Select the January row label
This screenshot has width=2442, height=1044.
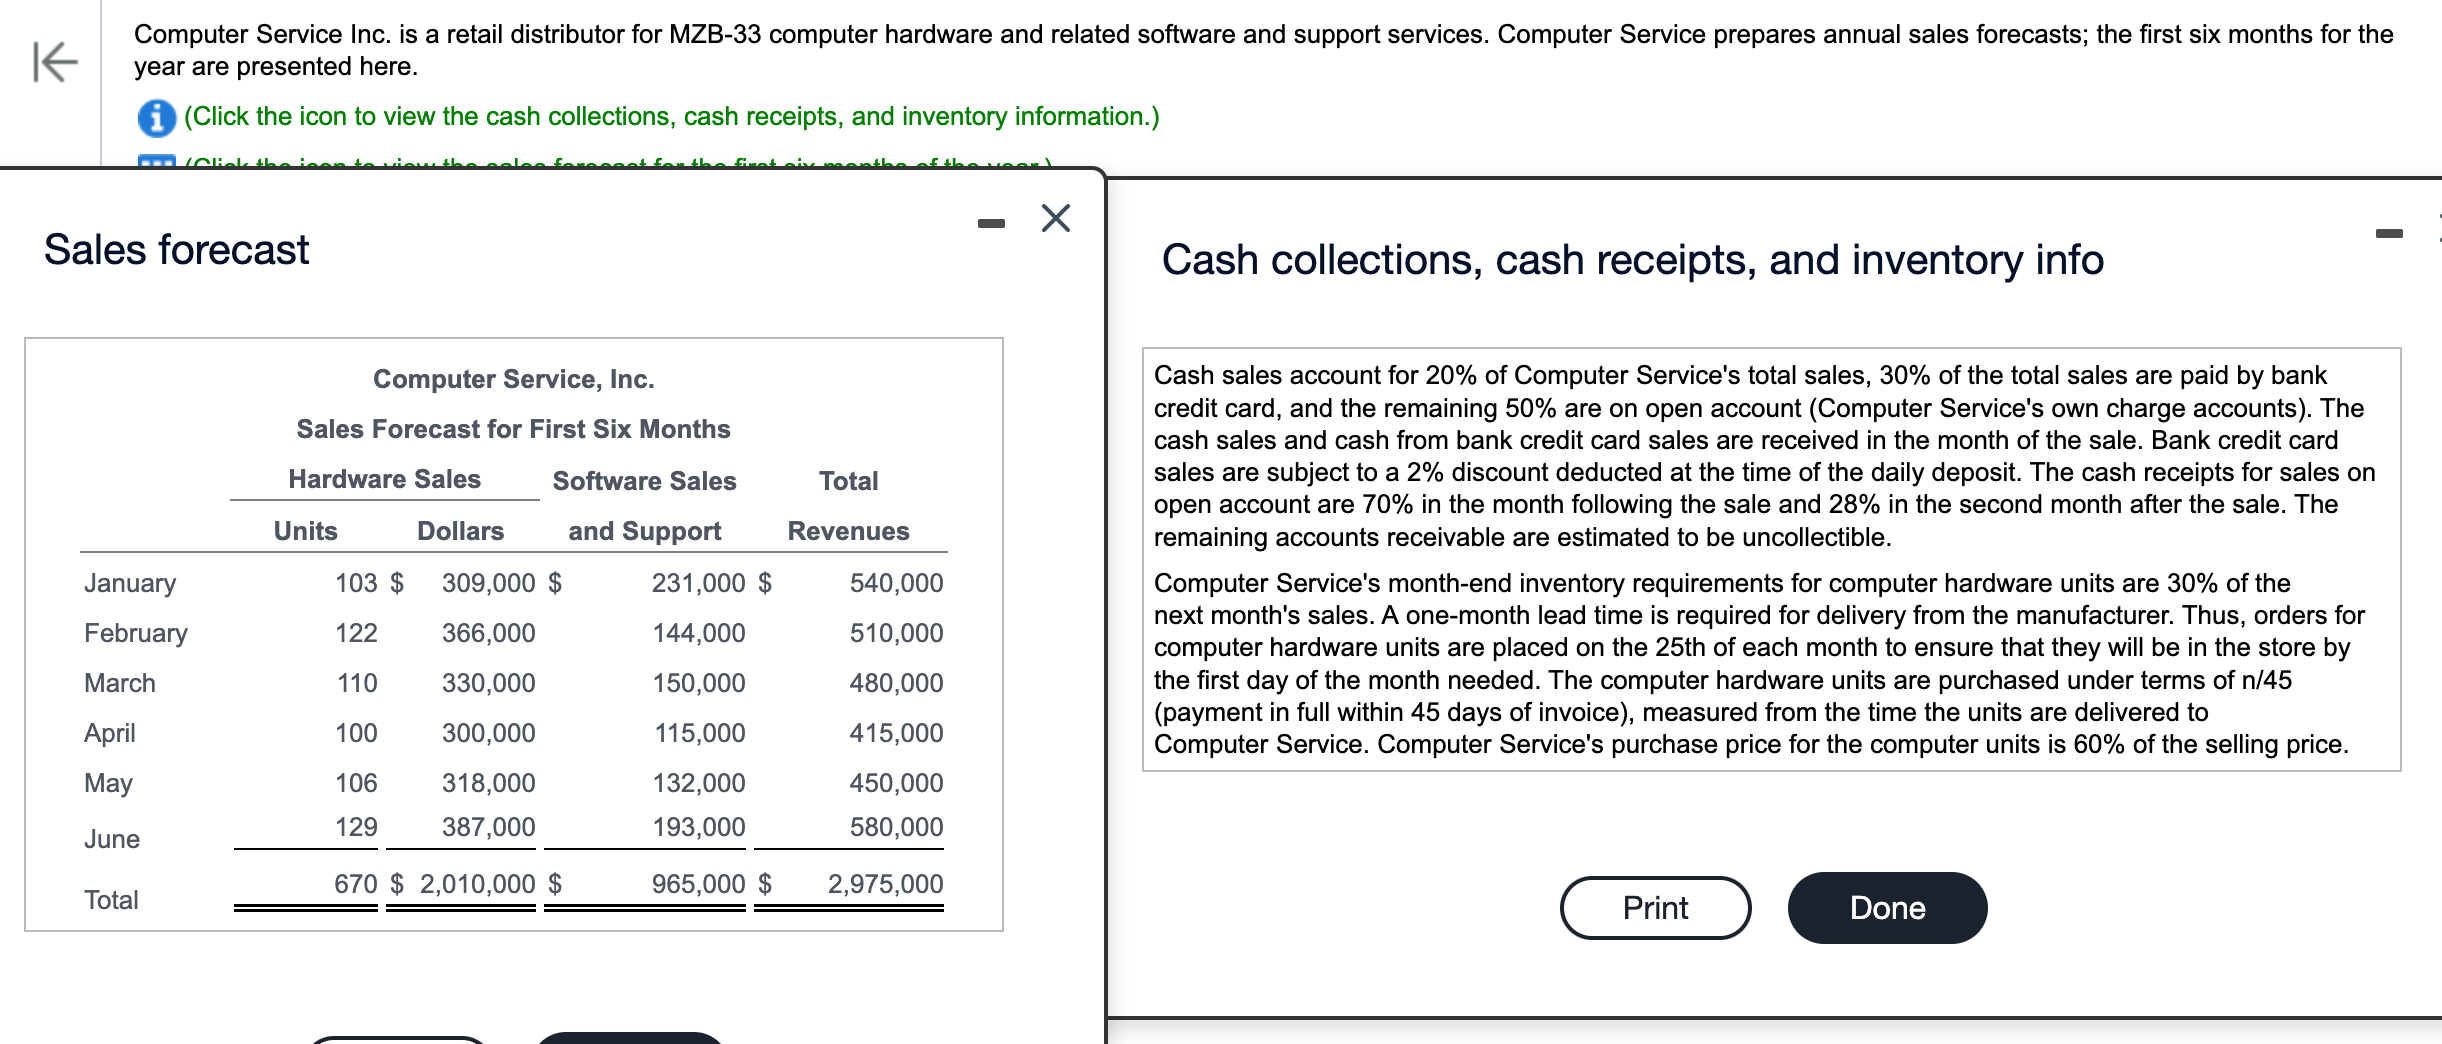[130, 583]
